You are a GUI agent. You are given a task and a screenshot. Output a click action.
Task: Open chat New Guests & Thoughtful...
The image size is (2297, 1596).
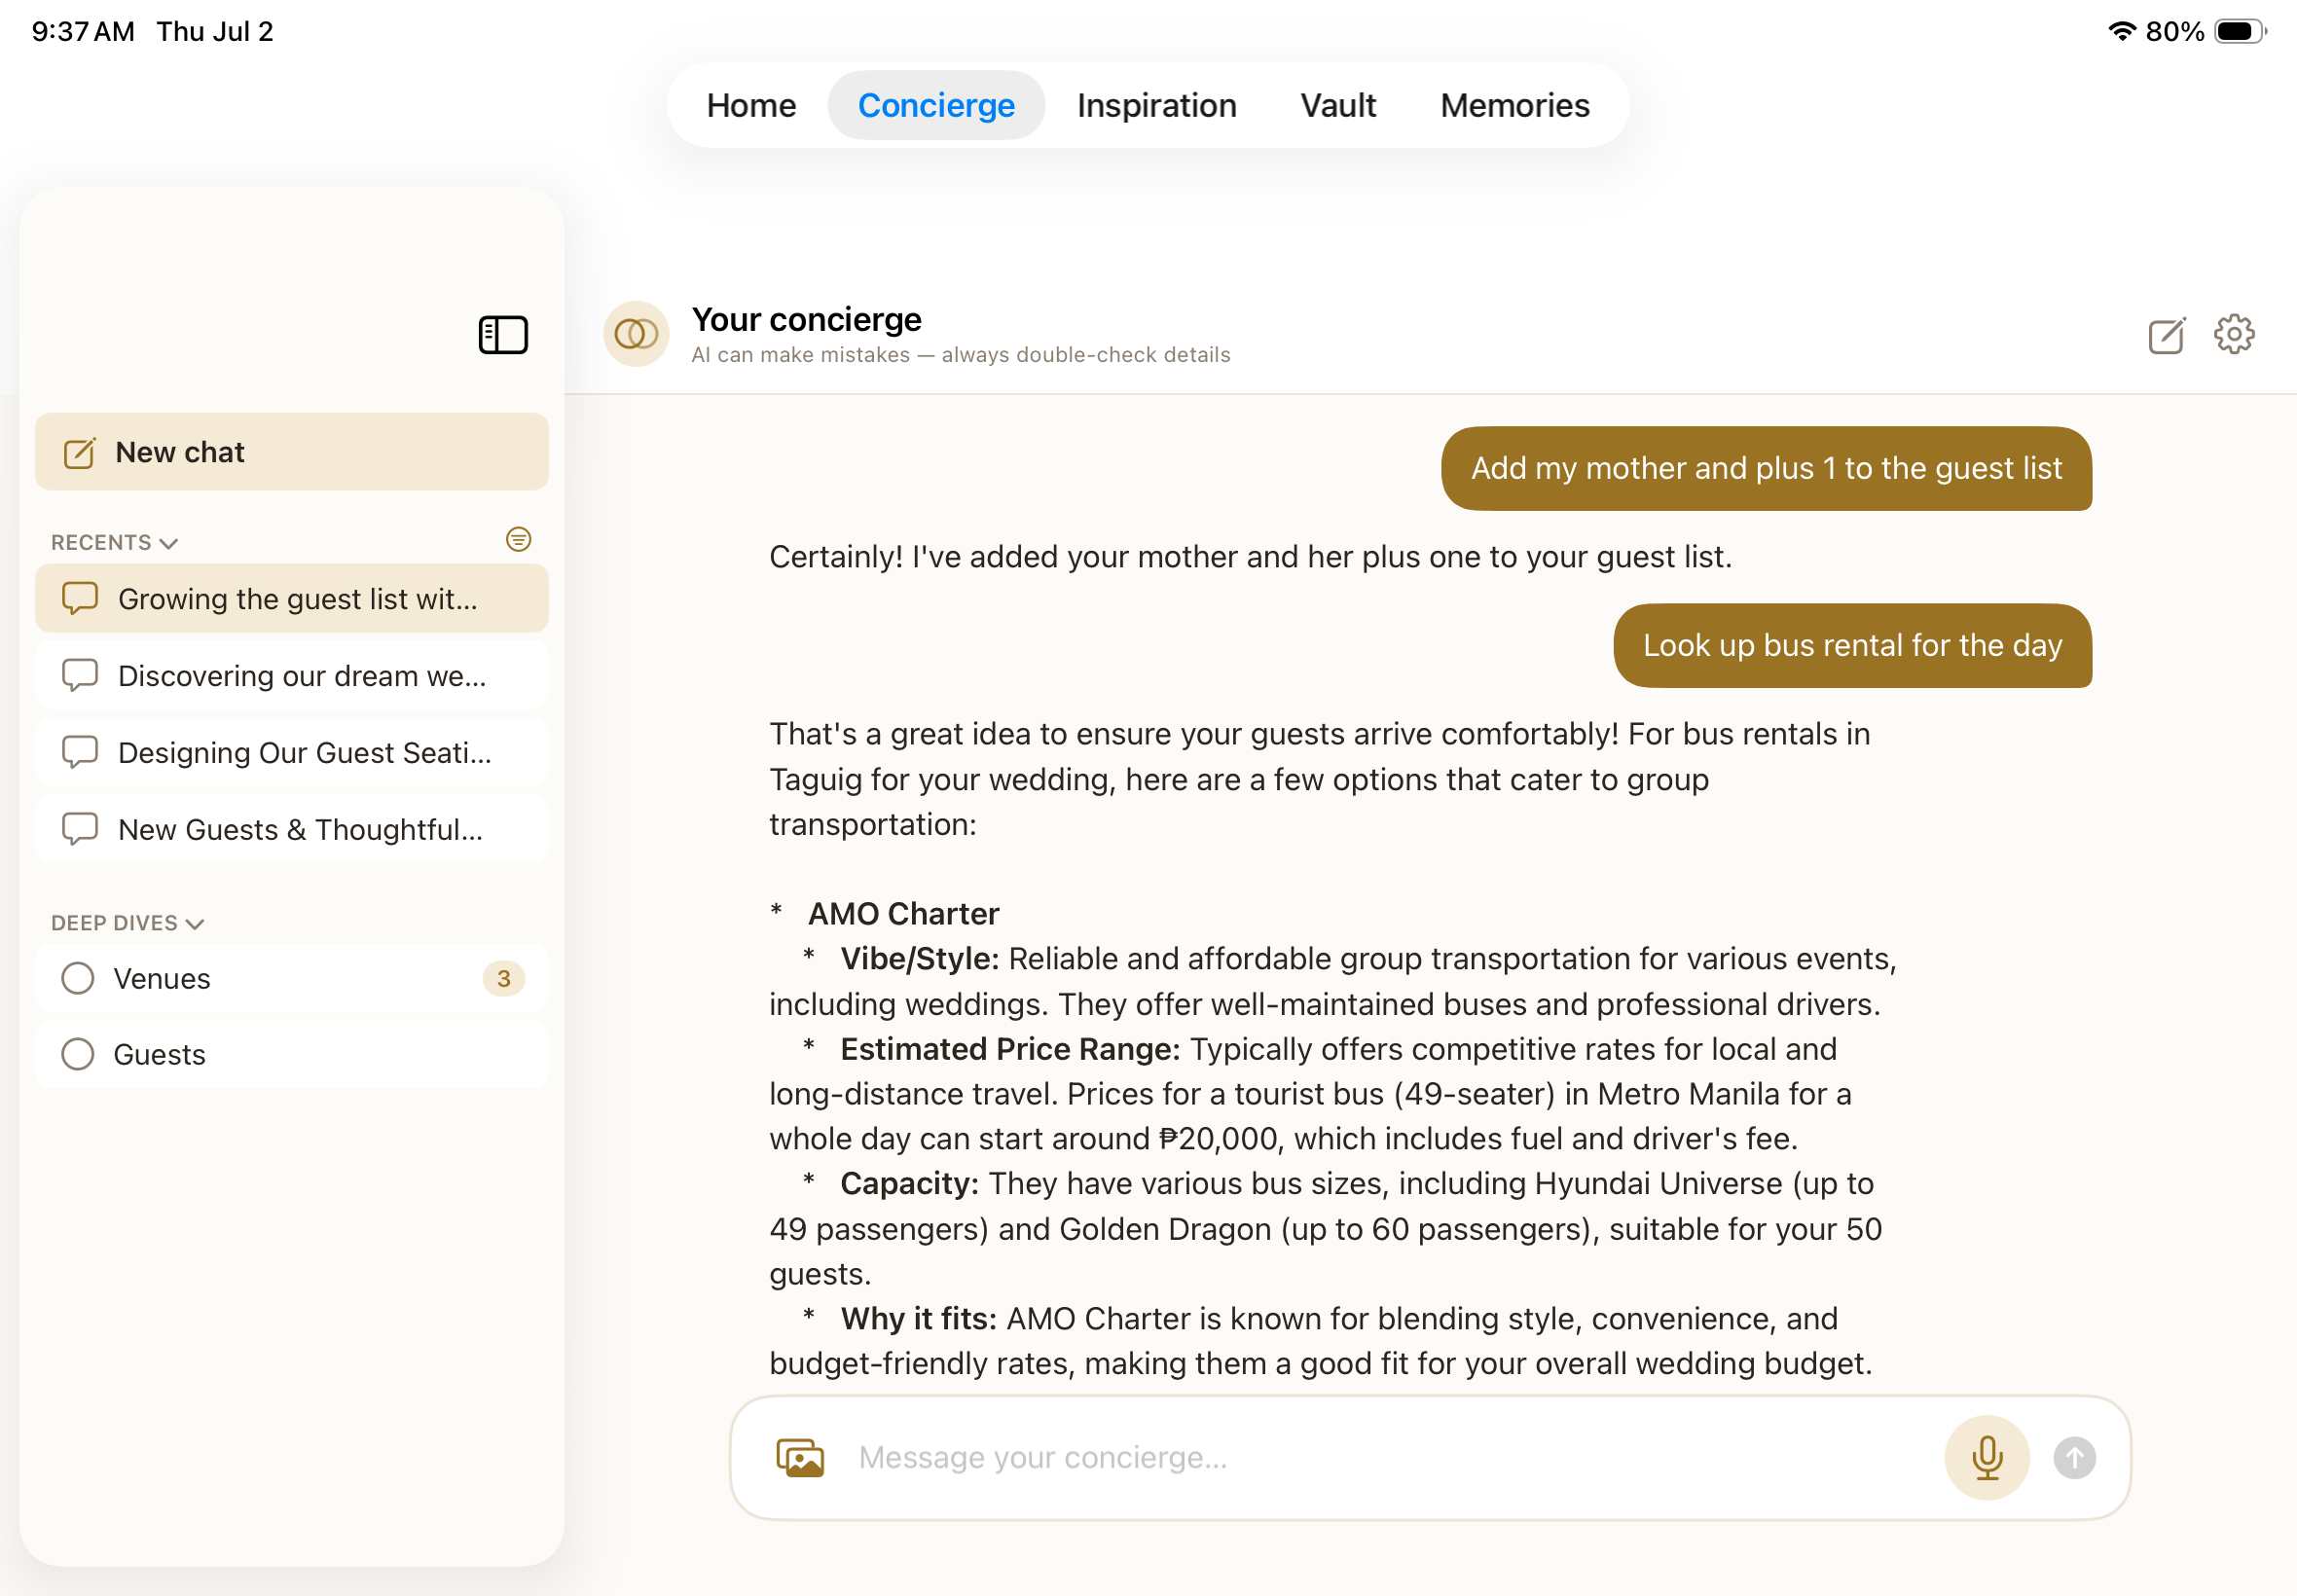click(292, 829)
